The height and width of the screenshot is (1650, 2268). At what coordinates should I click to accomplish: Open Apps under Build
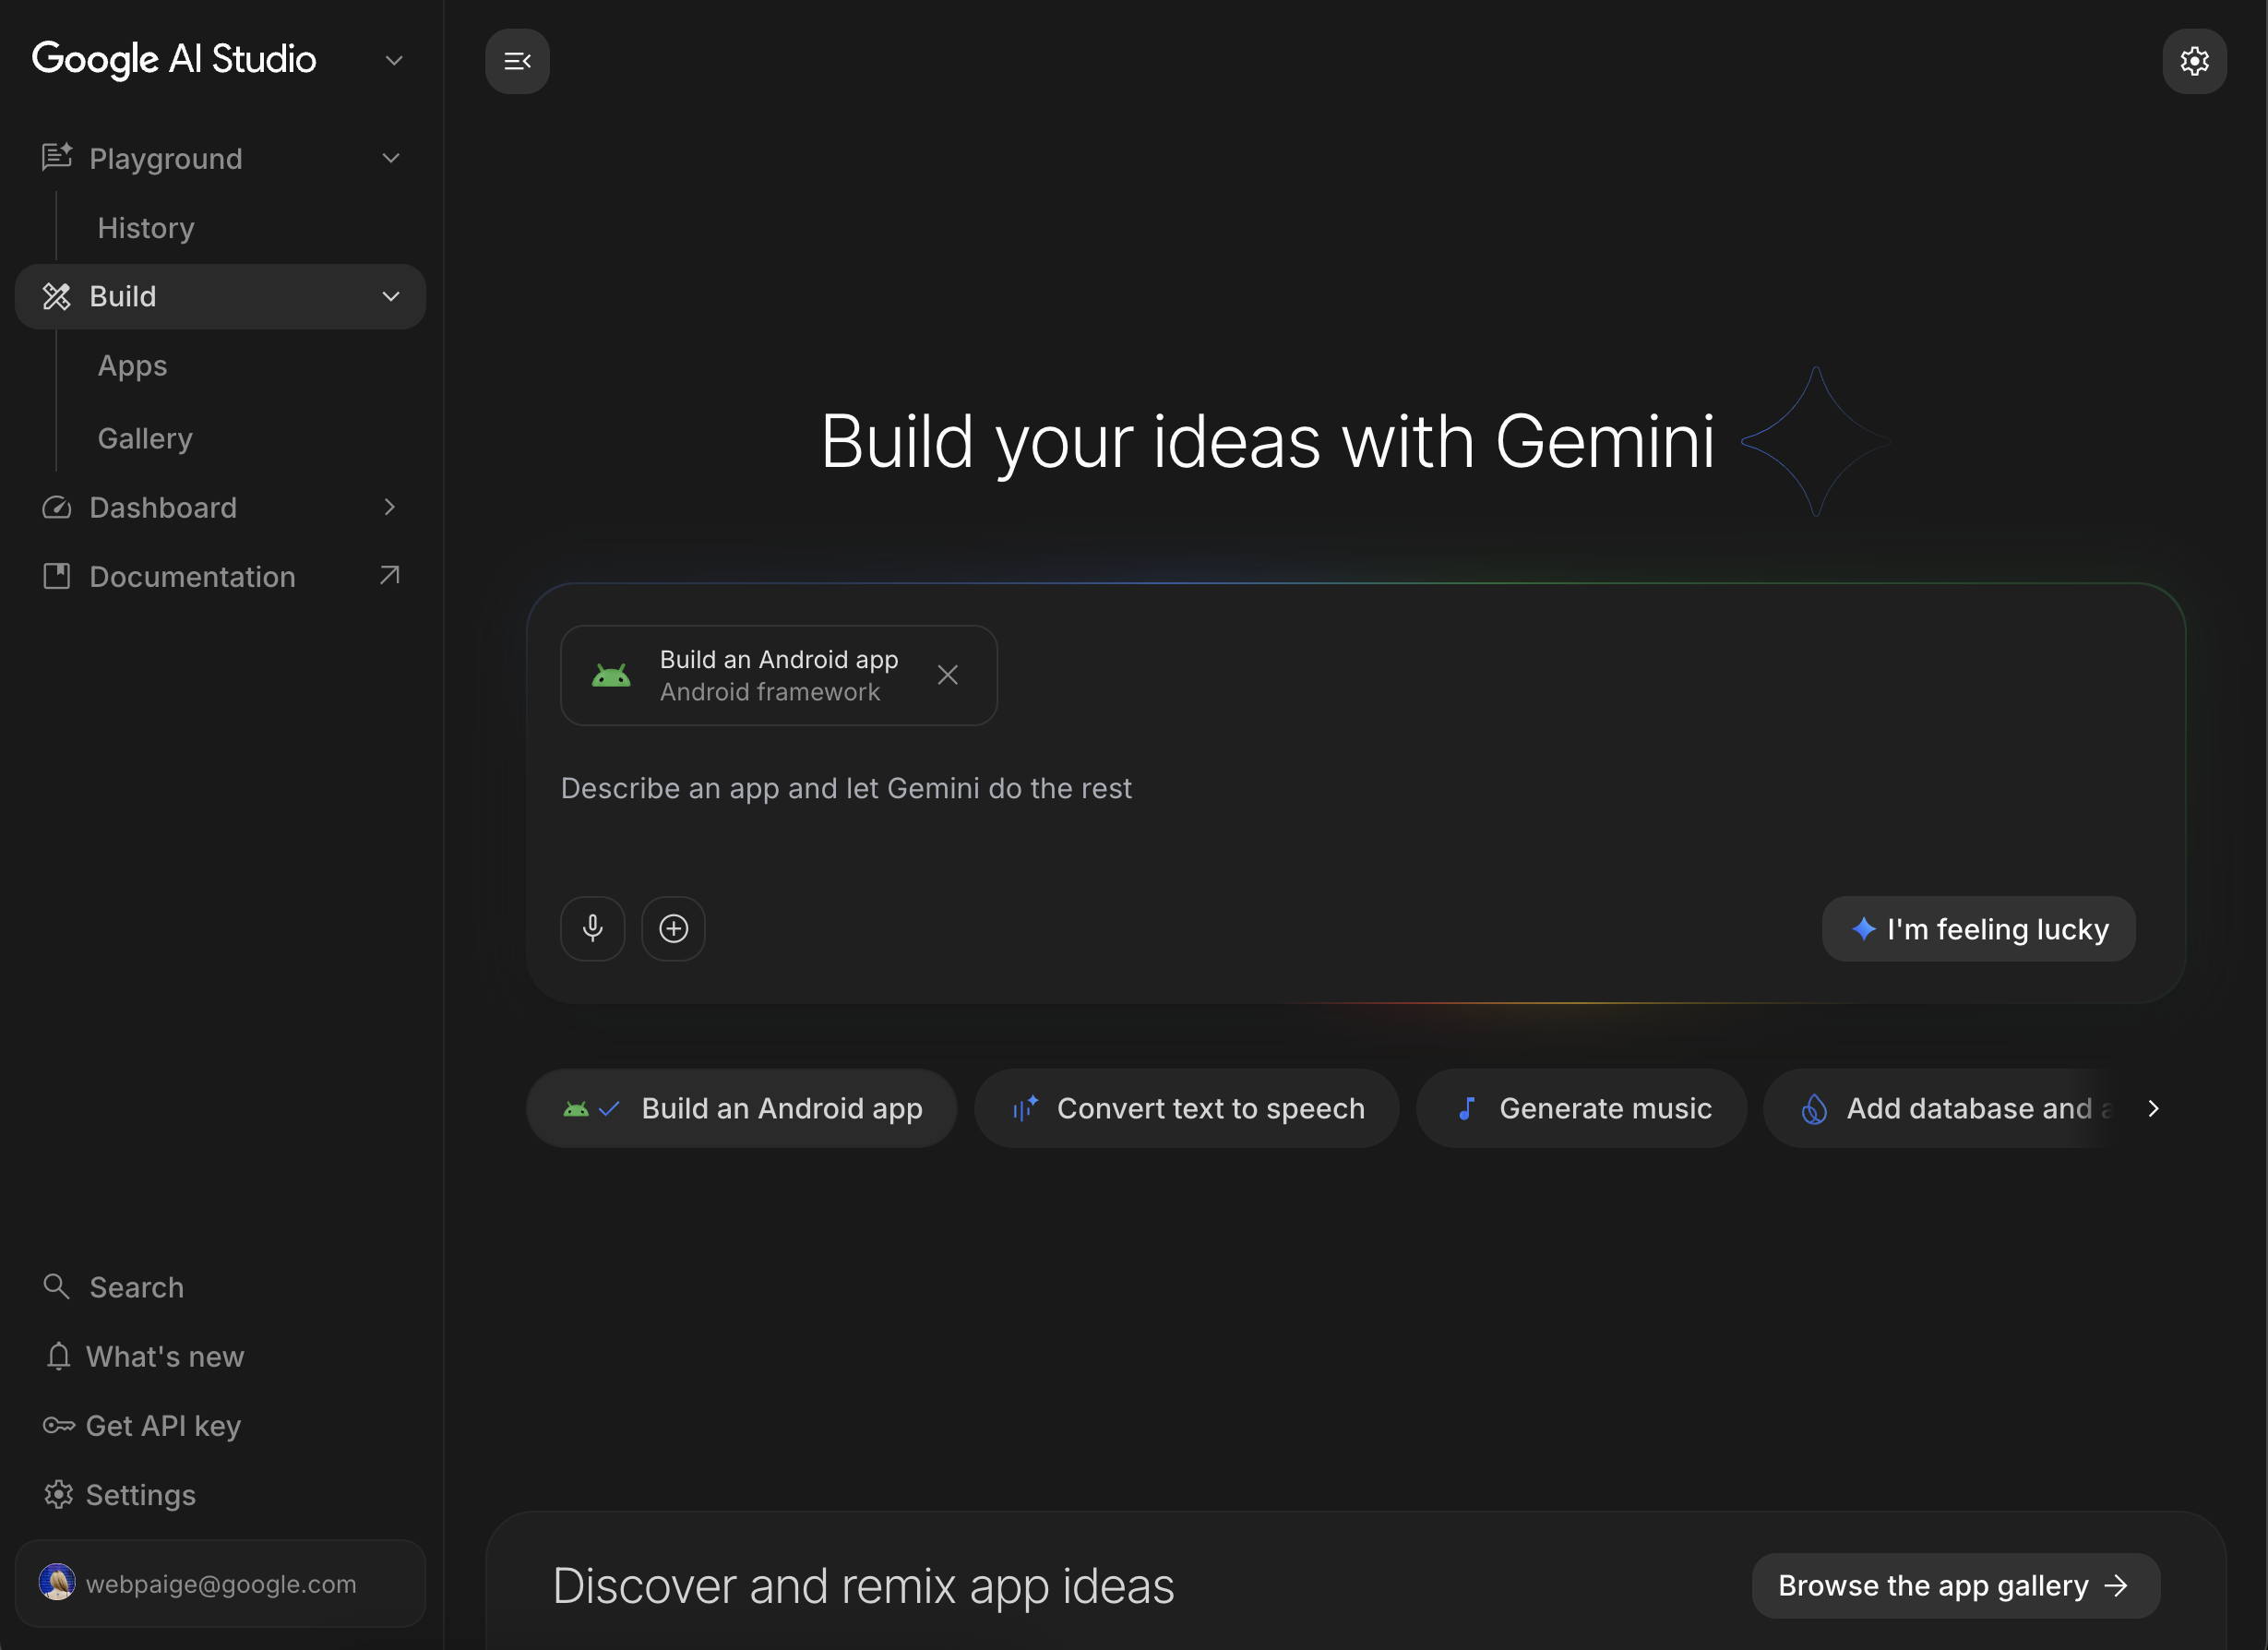click(x=132, y=366)
